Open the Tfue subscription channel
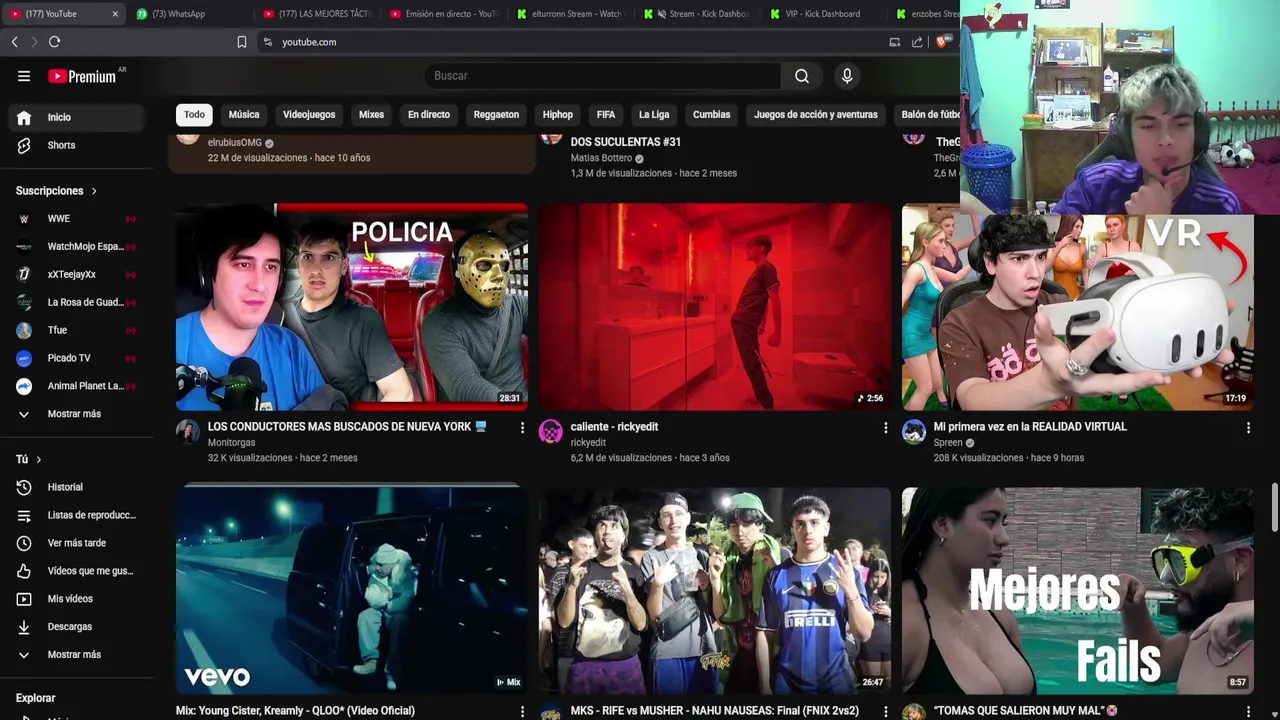This screenshot has height=720, width=1280. pos(76,330)
